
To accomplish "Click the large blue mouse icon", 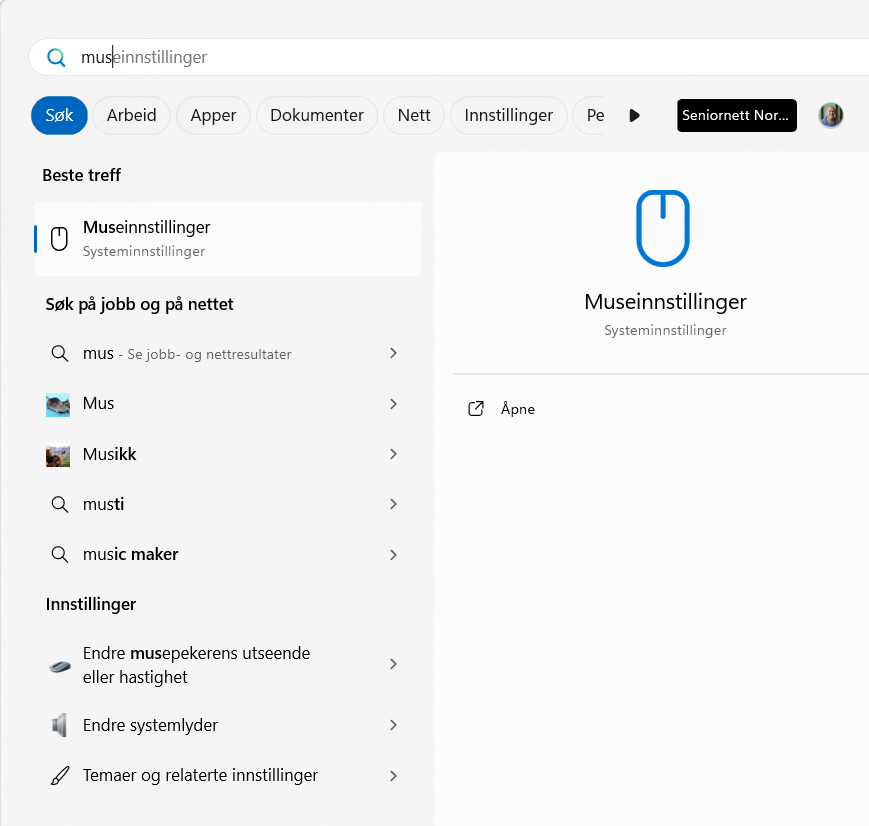I will tap(663, 228).
